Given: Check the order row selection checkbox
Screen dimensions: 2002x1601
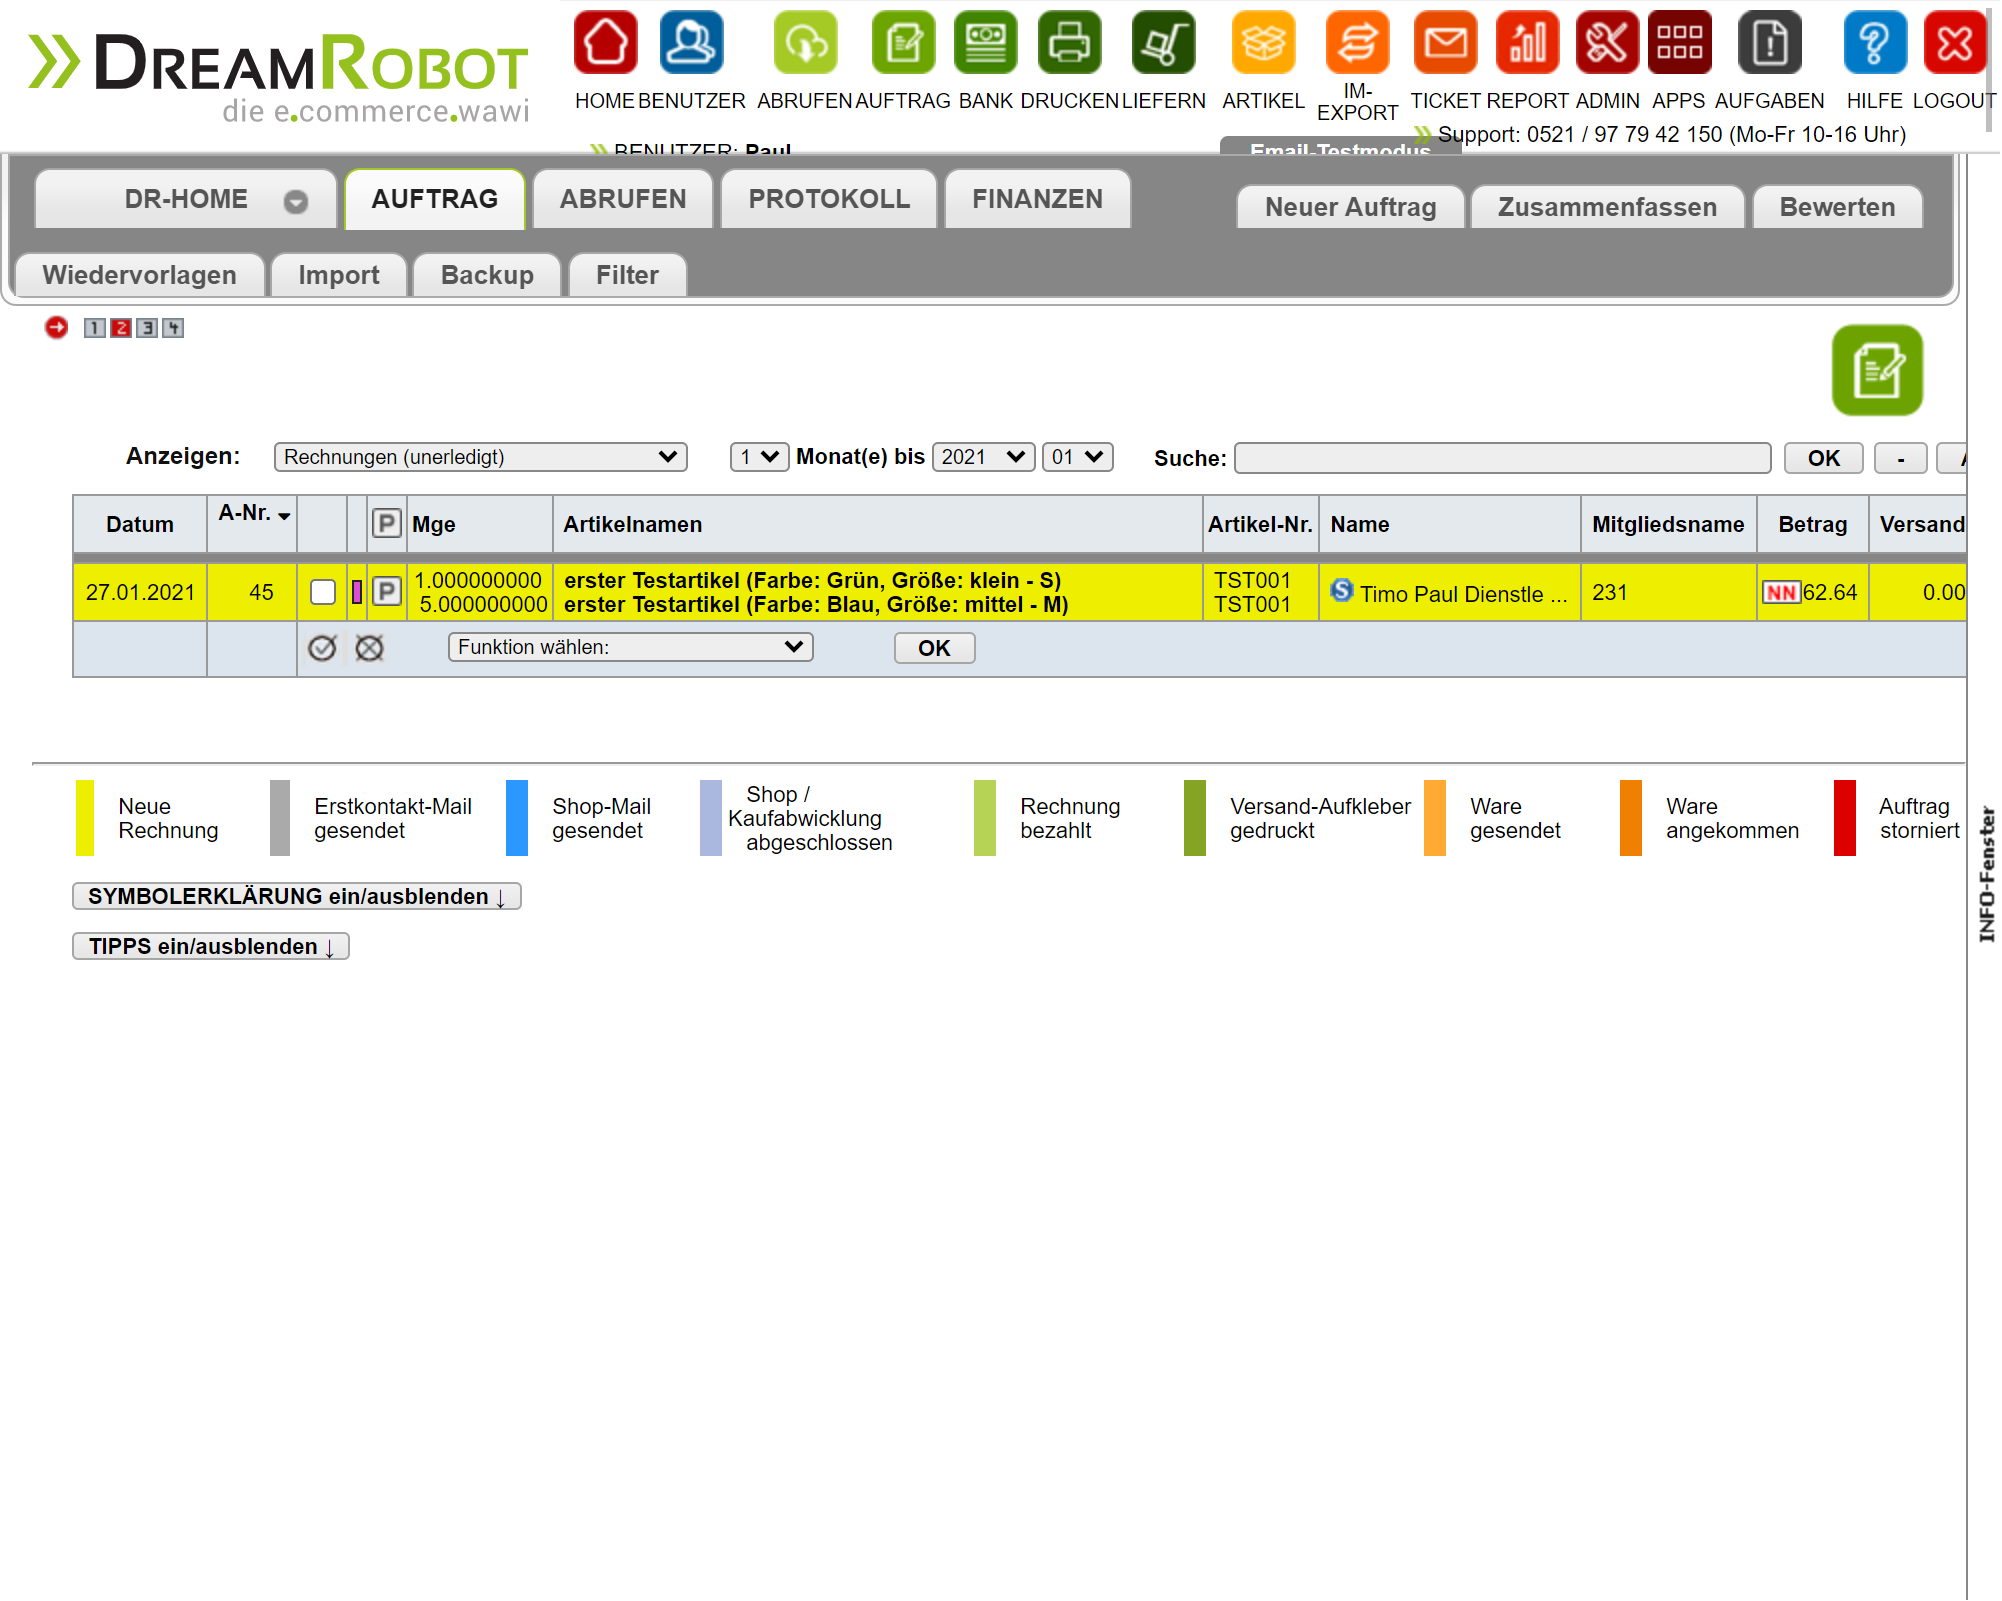Looking at the screenshot, I should pyautogui.click(x=322, y=592).
